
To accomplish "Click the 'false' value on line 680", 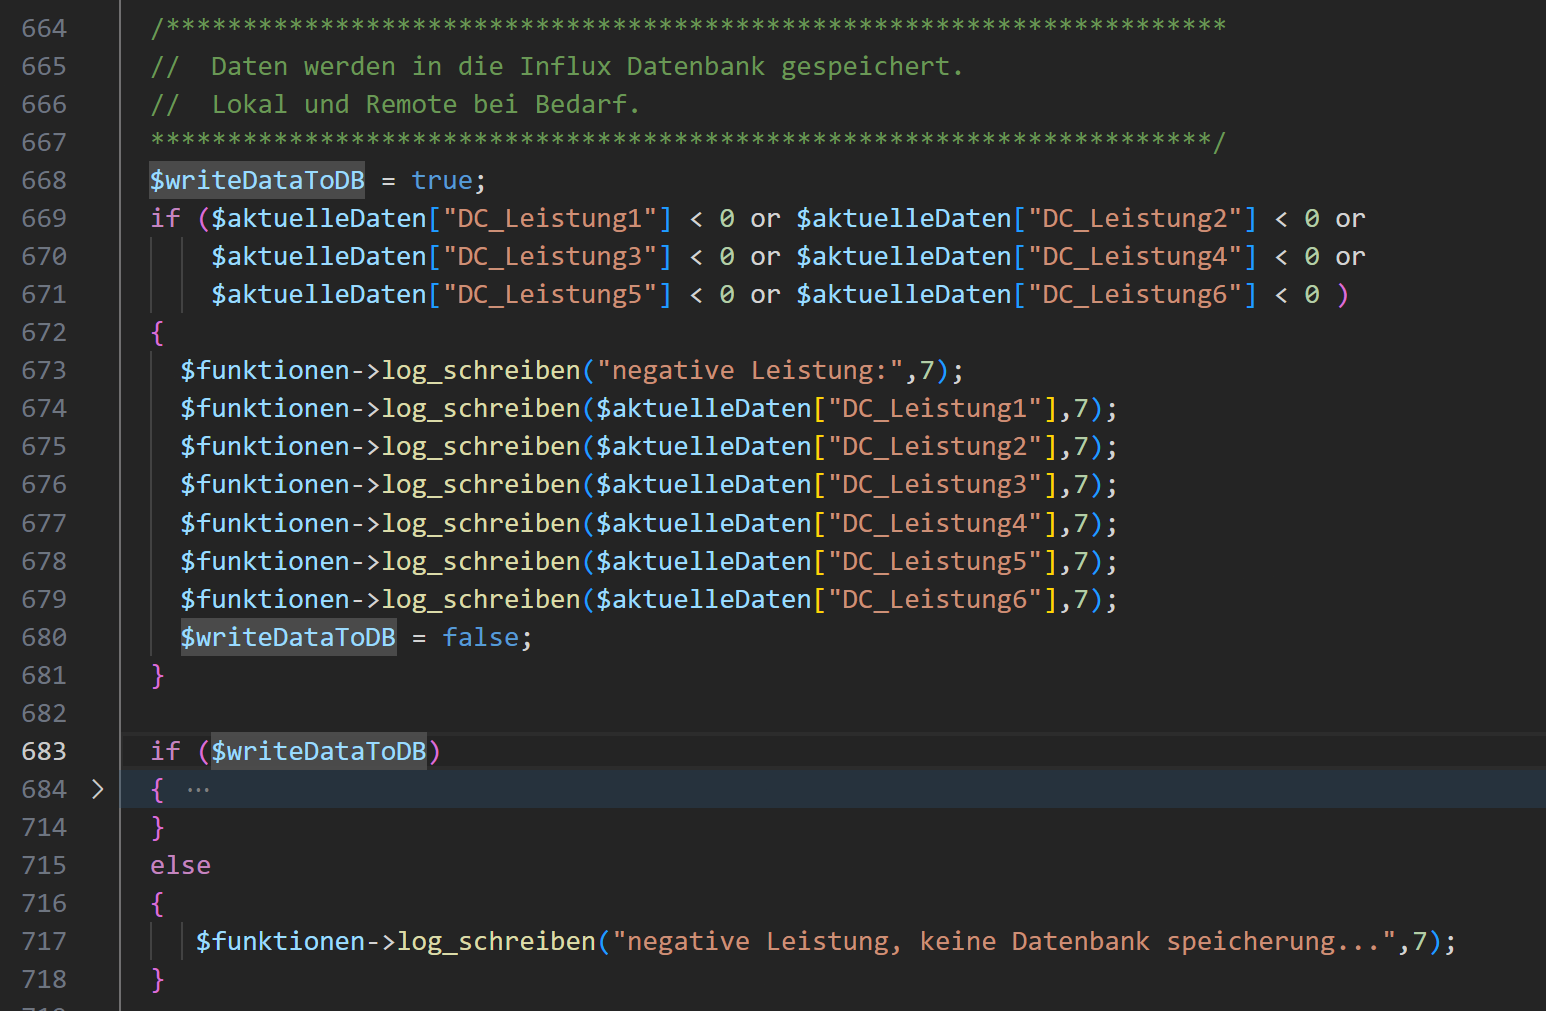I will click(x=480, y=637).
